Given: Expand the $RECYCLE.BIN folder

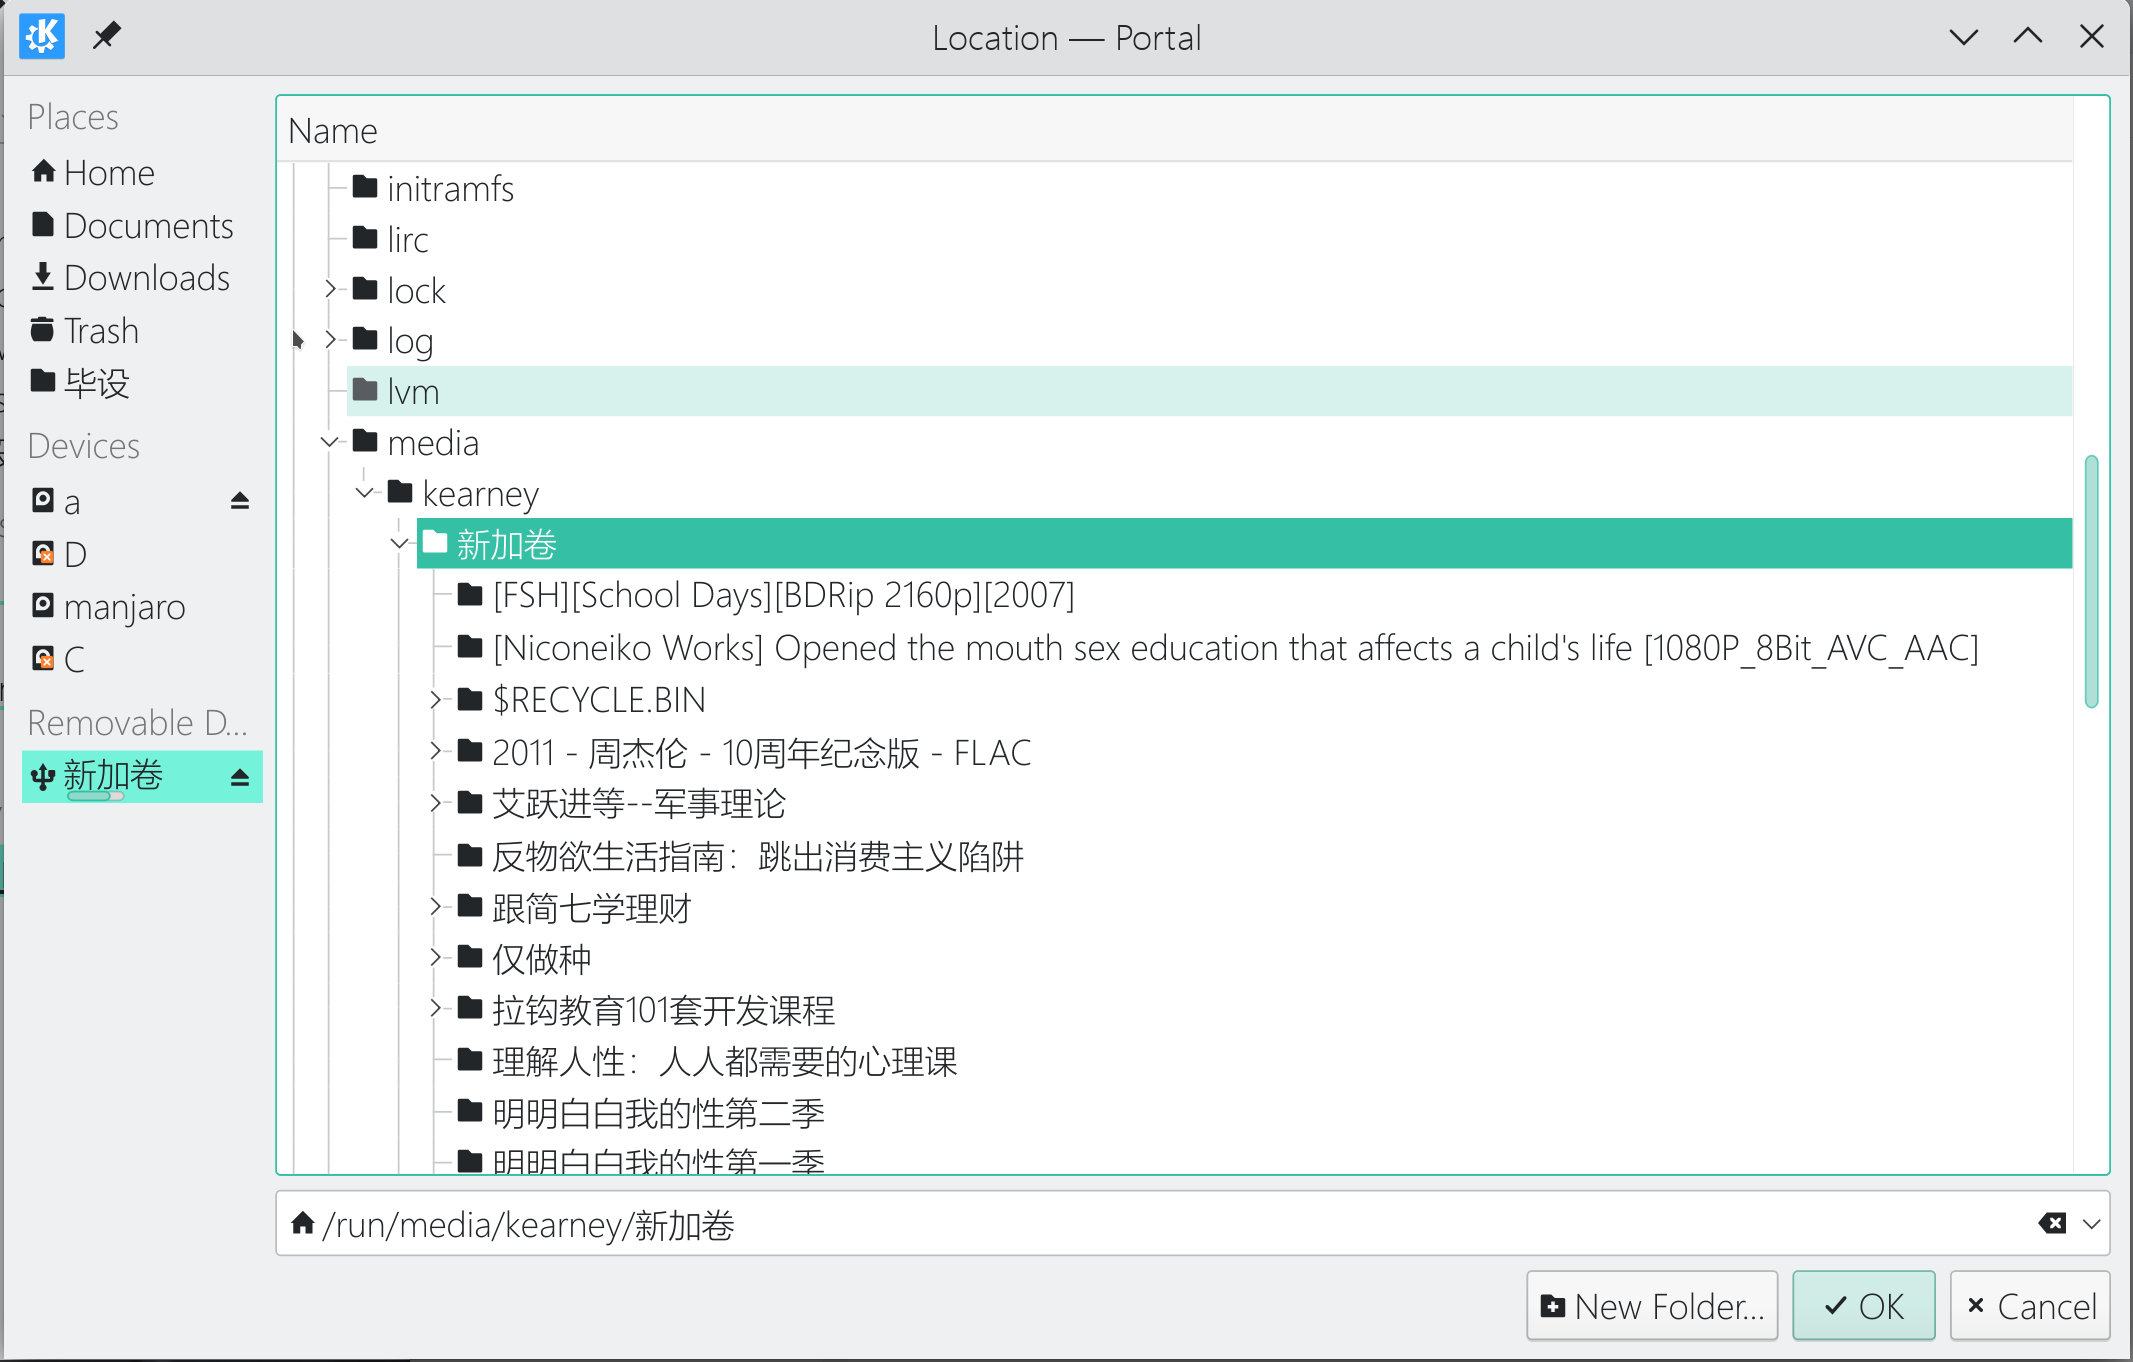Looking at the screenshot, I should [x=436, y=700].
